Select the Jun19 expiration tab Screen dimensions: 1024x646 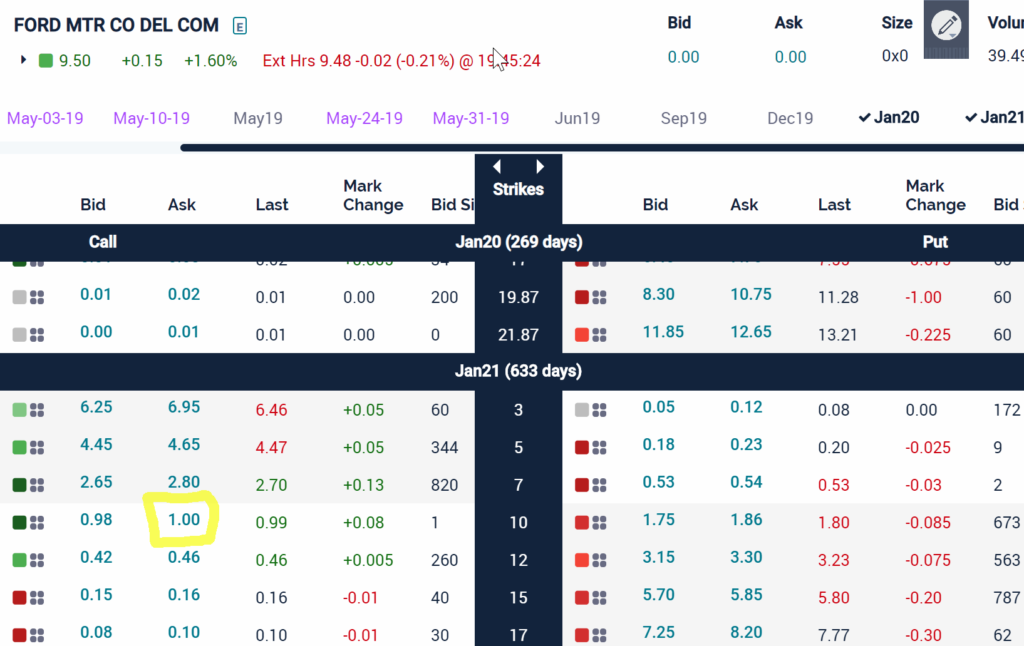[577, 119]
